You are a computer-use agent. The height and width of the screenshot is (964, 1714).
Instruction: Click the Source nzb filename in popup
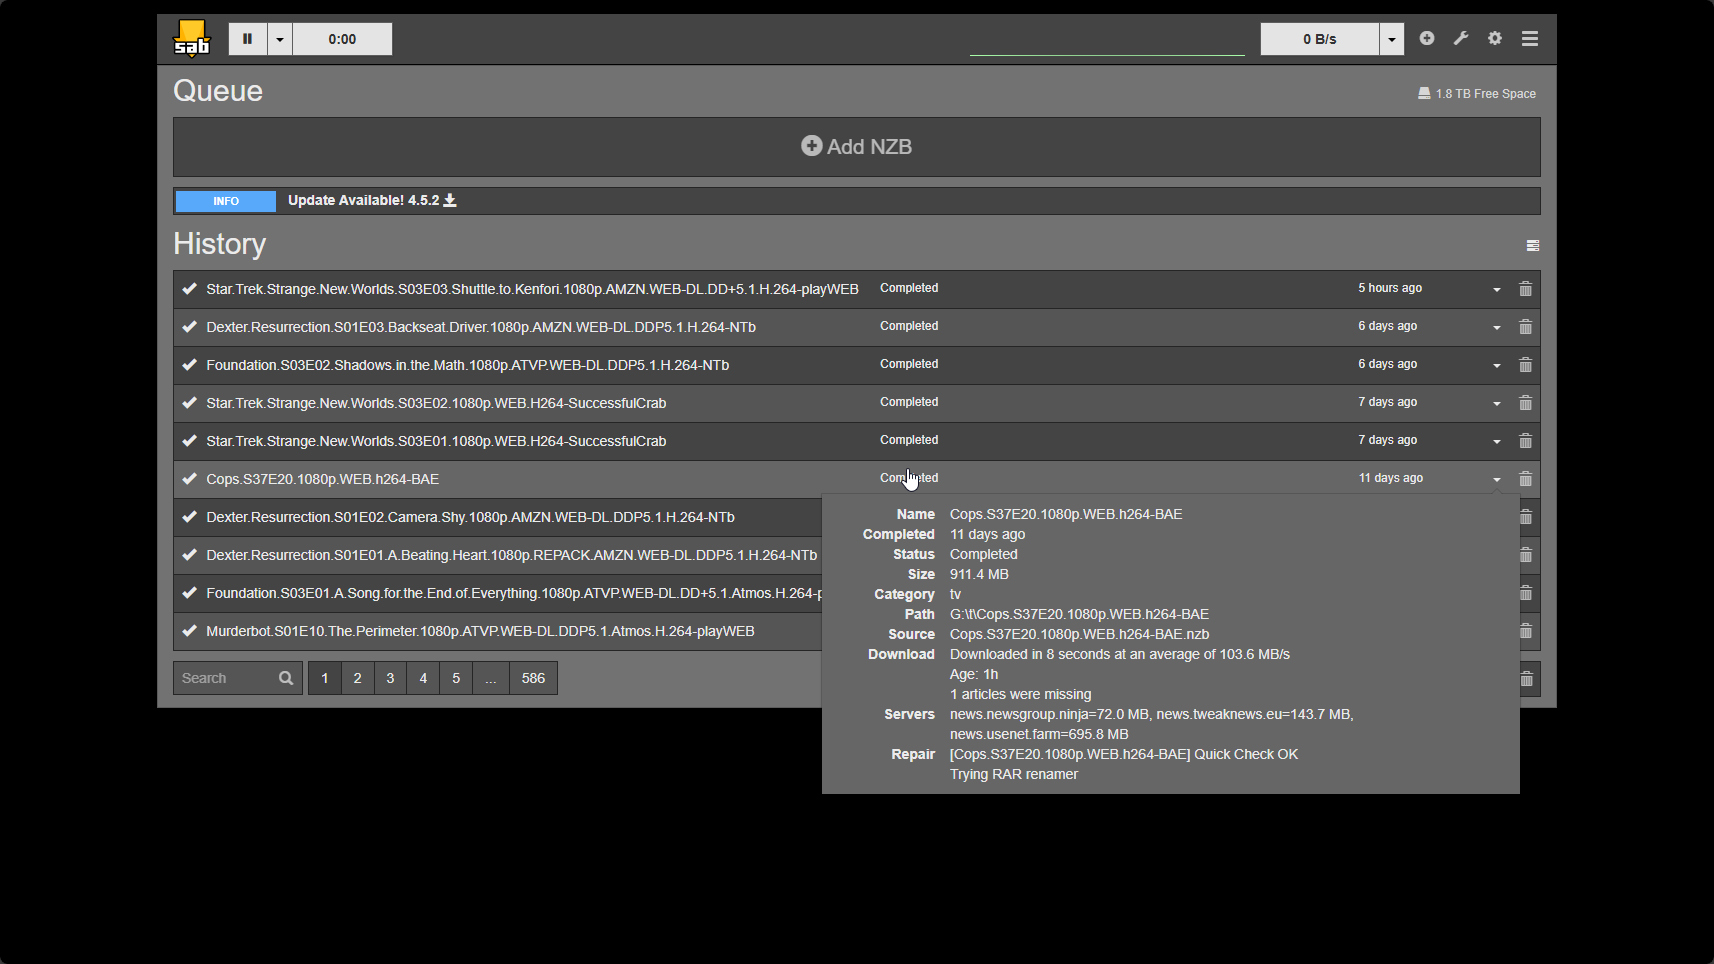(x=1079, y=634)
